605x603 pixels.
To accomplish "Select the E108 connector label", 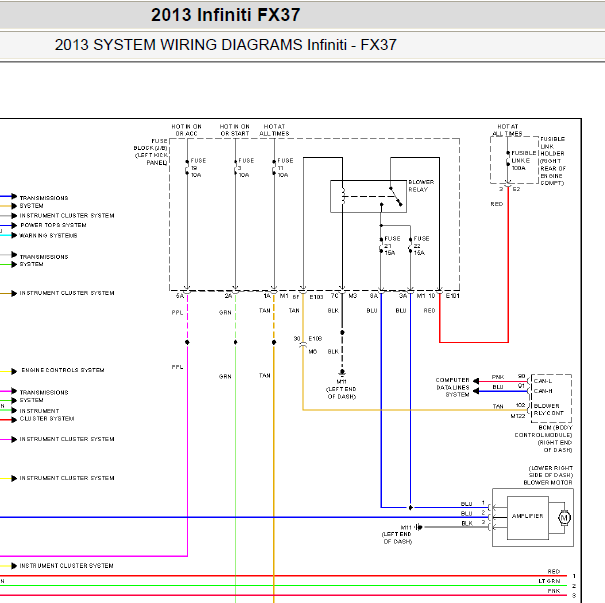I will pyautogui.click(x=315, y=339).
